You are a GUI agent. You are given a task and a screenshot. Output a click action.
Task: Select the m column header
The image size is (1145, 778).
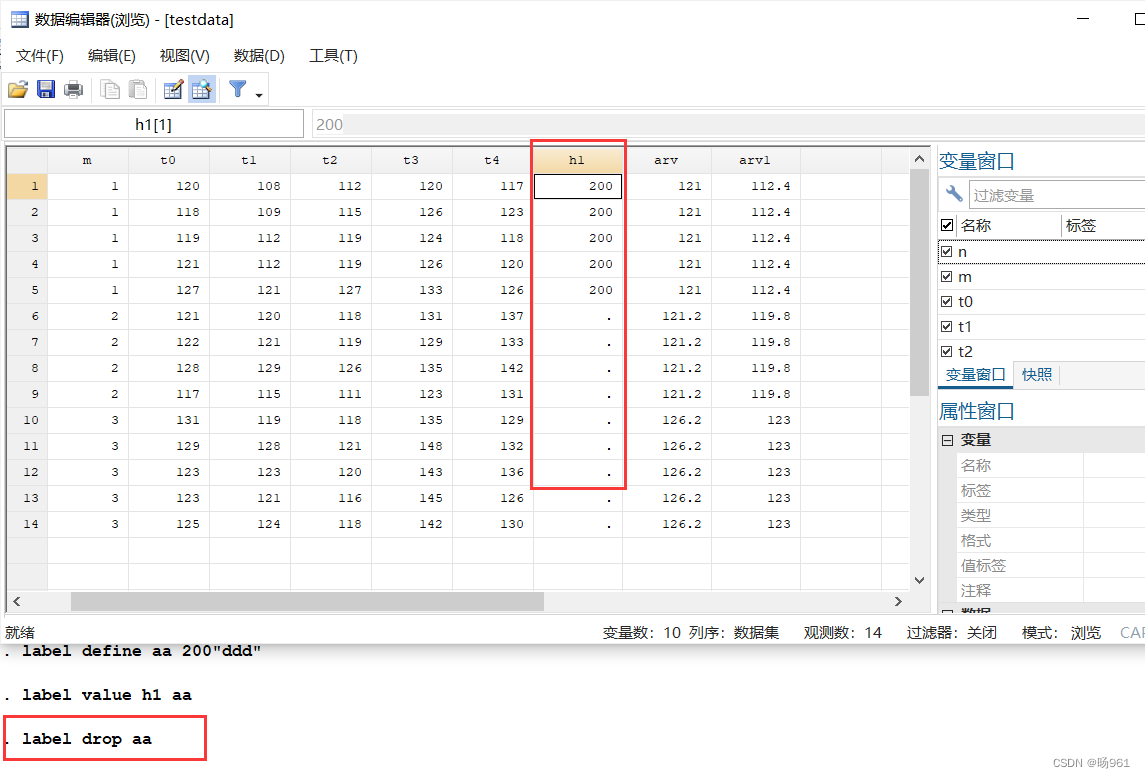coord(88,160)
